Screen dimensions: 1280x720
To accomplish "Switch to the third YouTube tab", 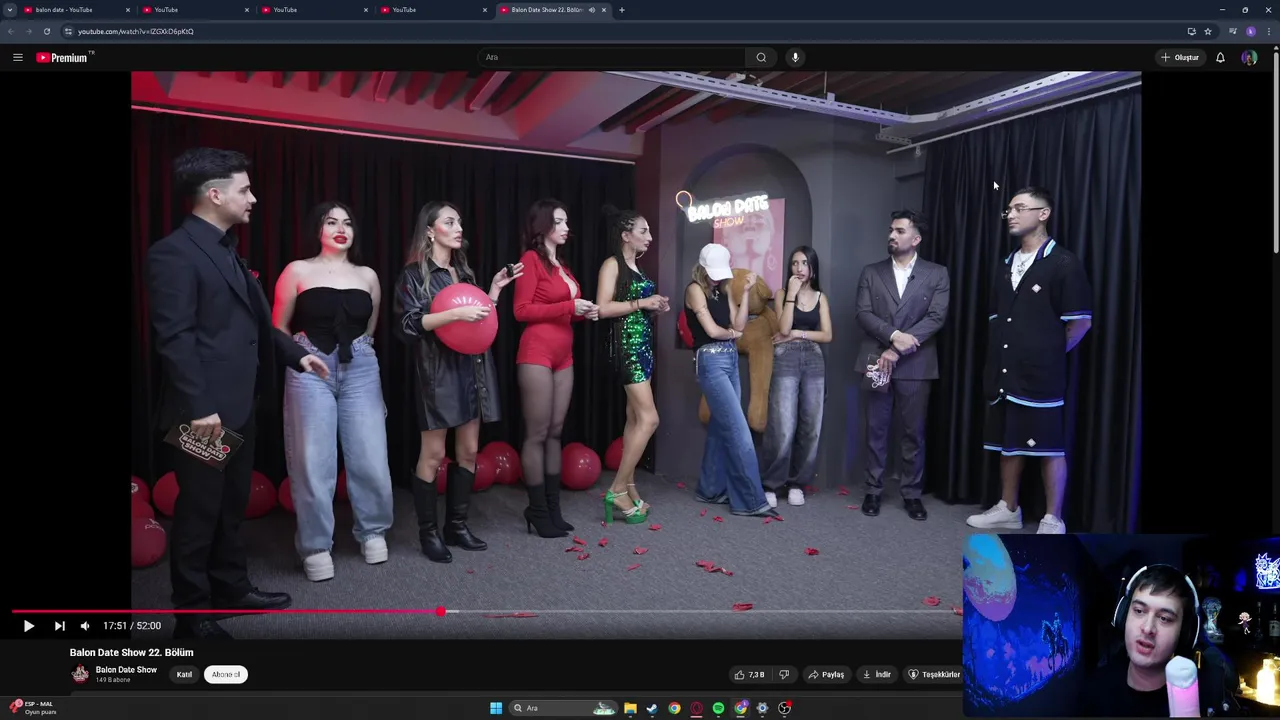I will pos(314,10).
